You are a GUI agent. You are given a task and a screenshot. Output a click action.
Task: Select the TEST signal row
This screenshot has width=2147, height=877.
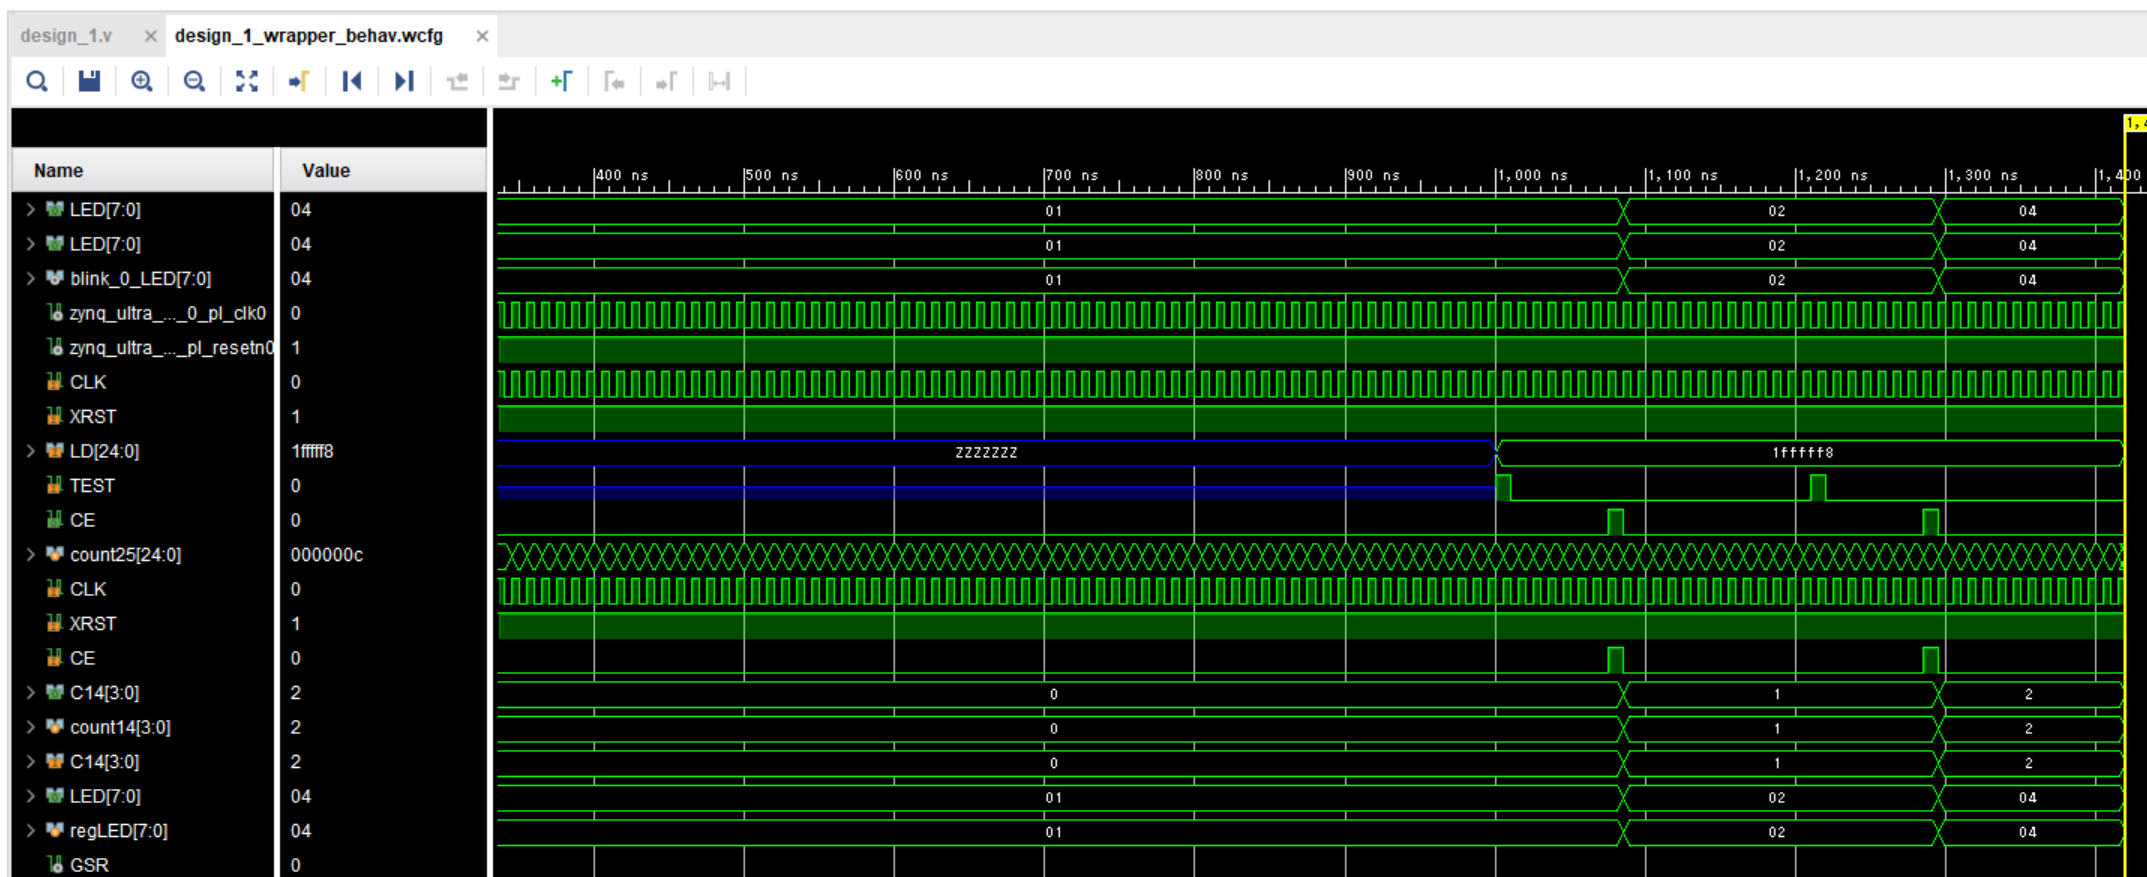(92, 486)
